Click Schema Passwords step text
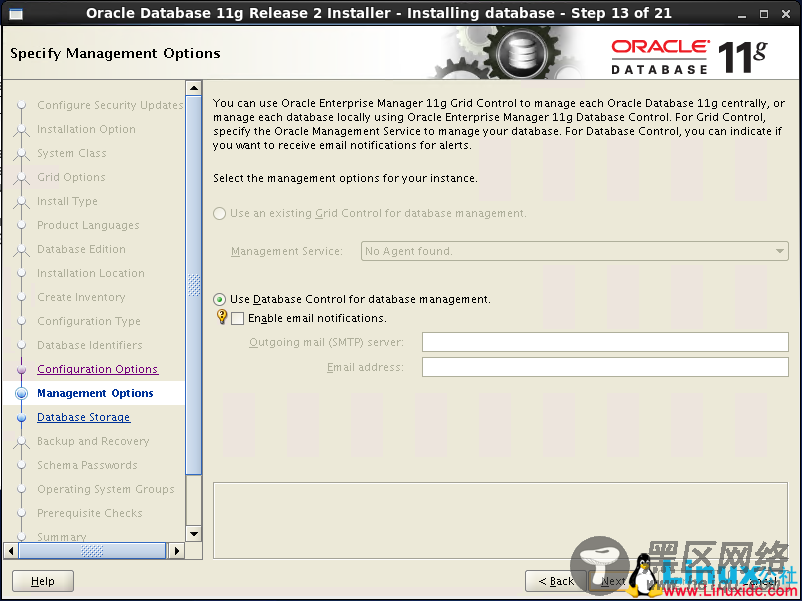This screenshot has width=802, height=601. point(87,465)
